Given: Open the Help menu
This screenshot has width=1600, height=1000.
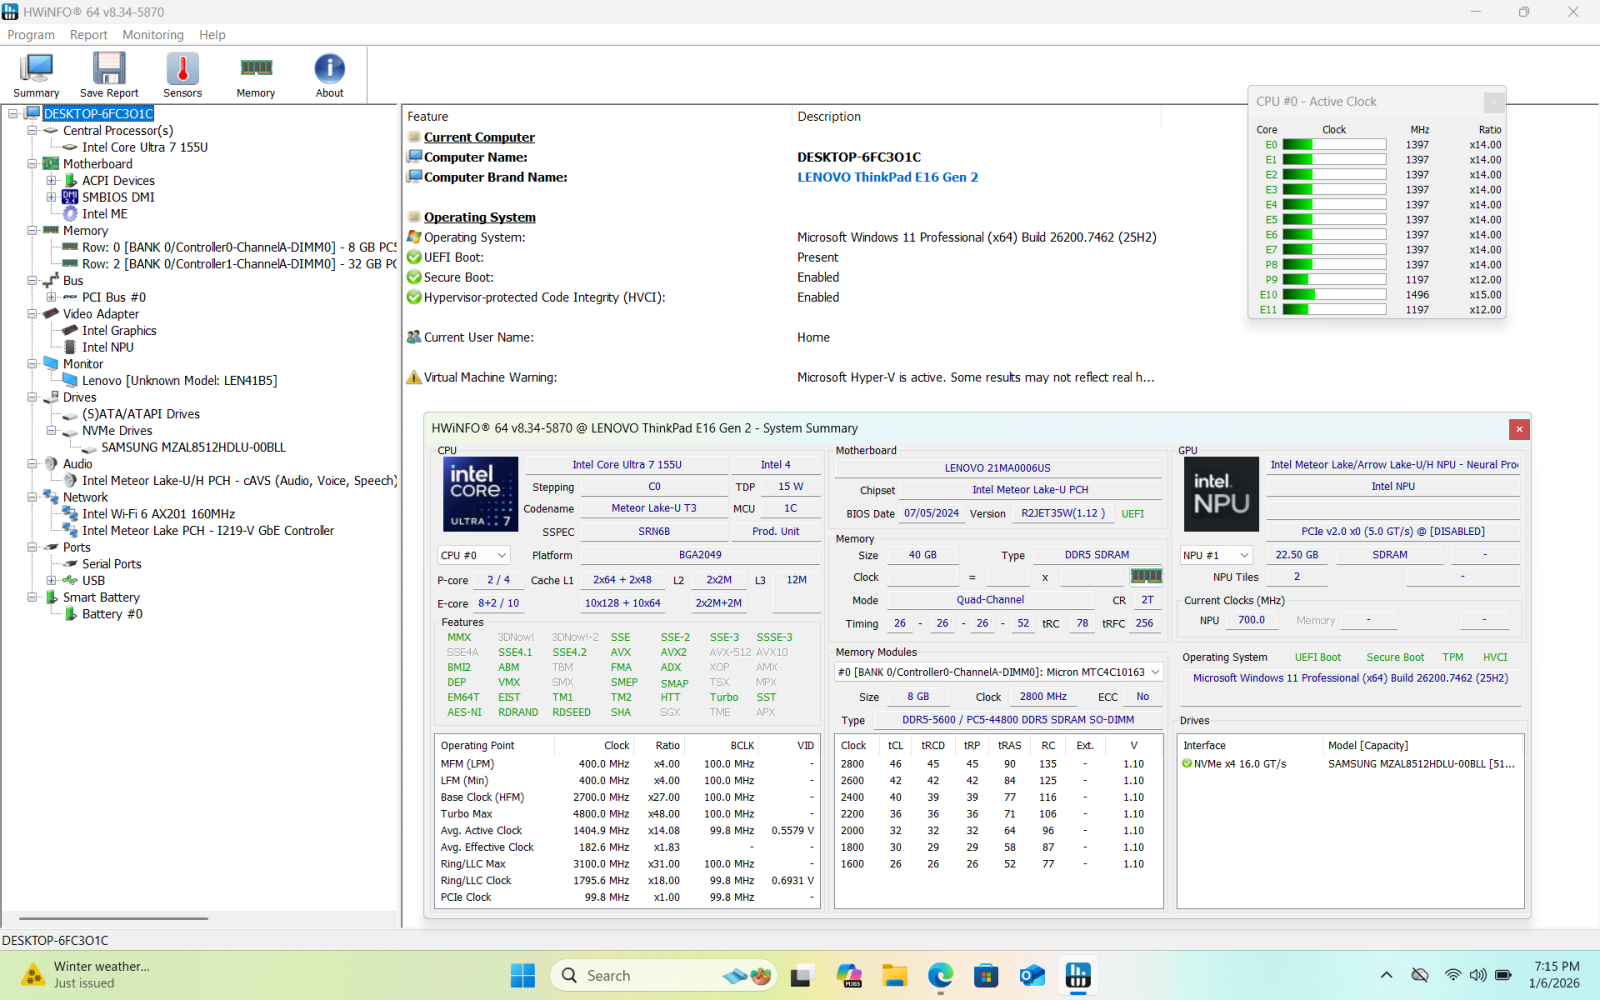Looking at the screenshot, I should tap(212, 35).
